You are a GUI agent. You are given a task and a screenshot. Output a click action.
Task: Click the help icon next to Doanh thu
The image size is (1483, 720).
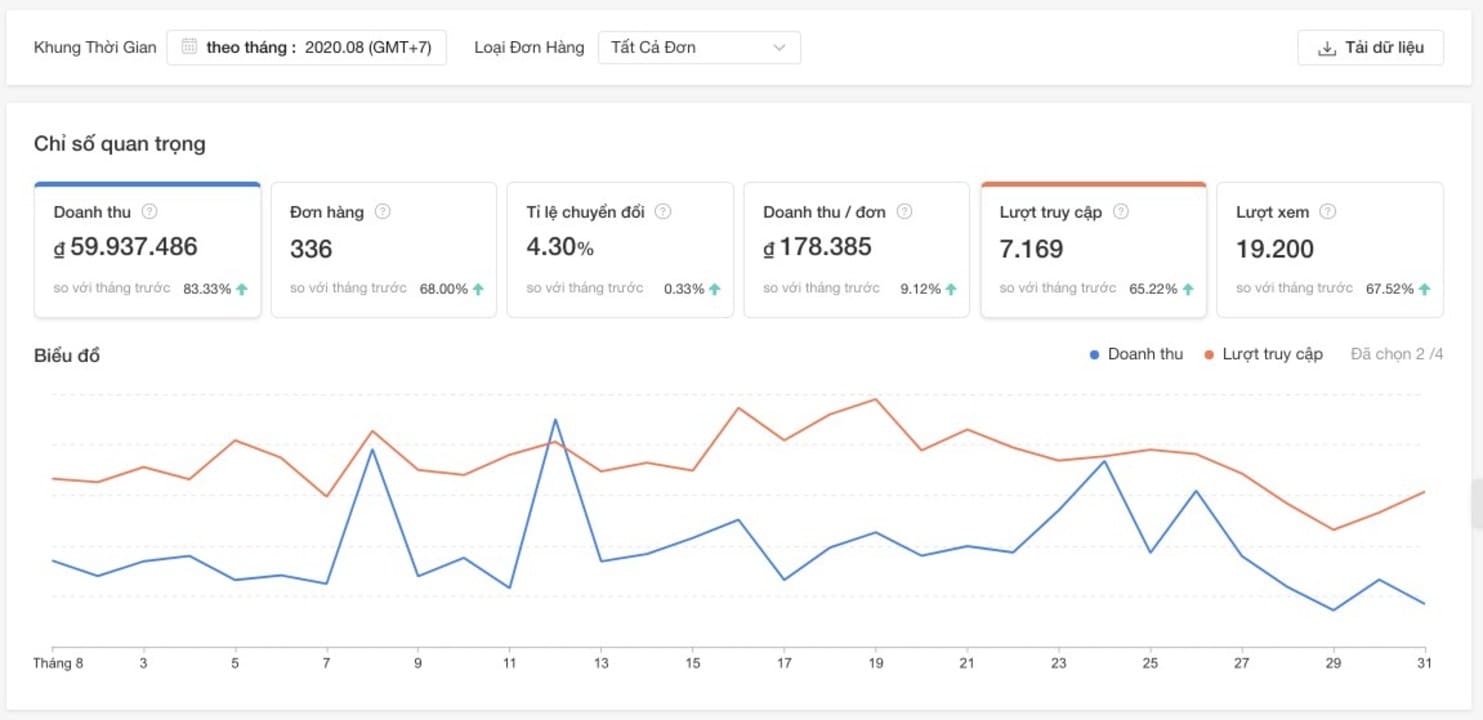(150, 212)
